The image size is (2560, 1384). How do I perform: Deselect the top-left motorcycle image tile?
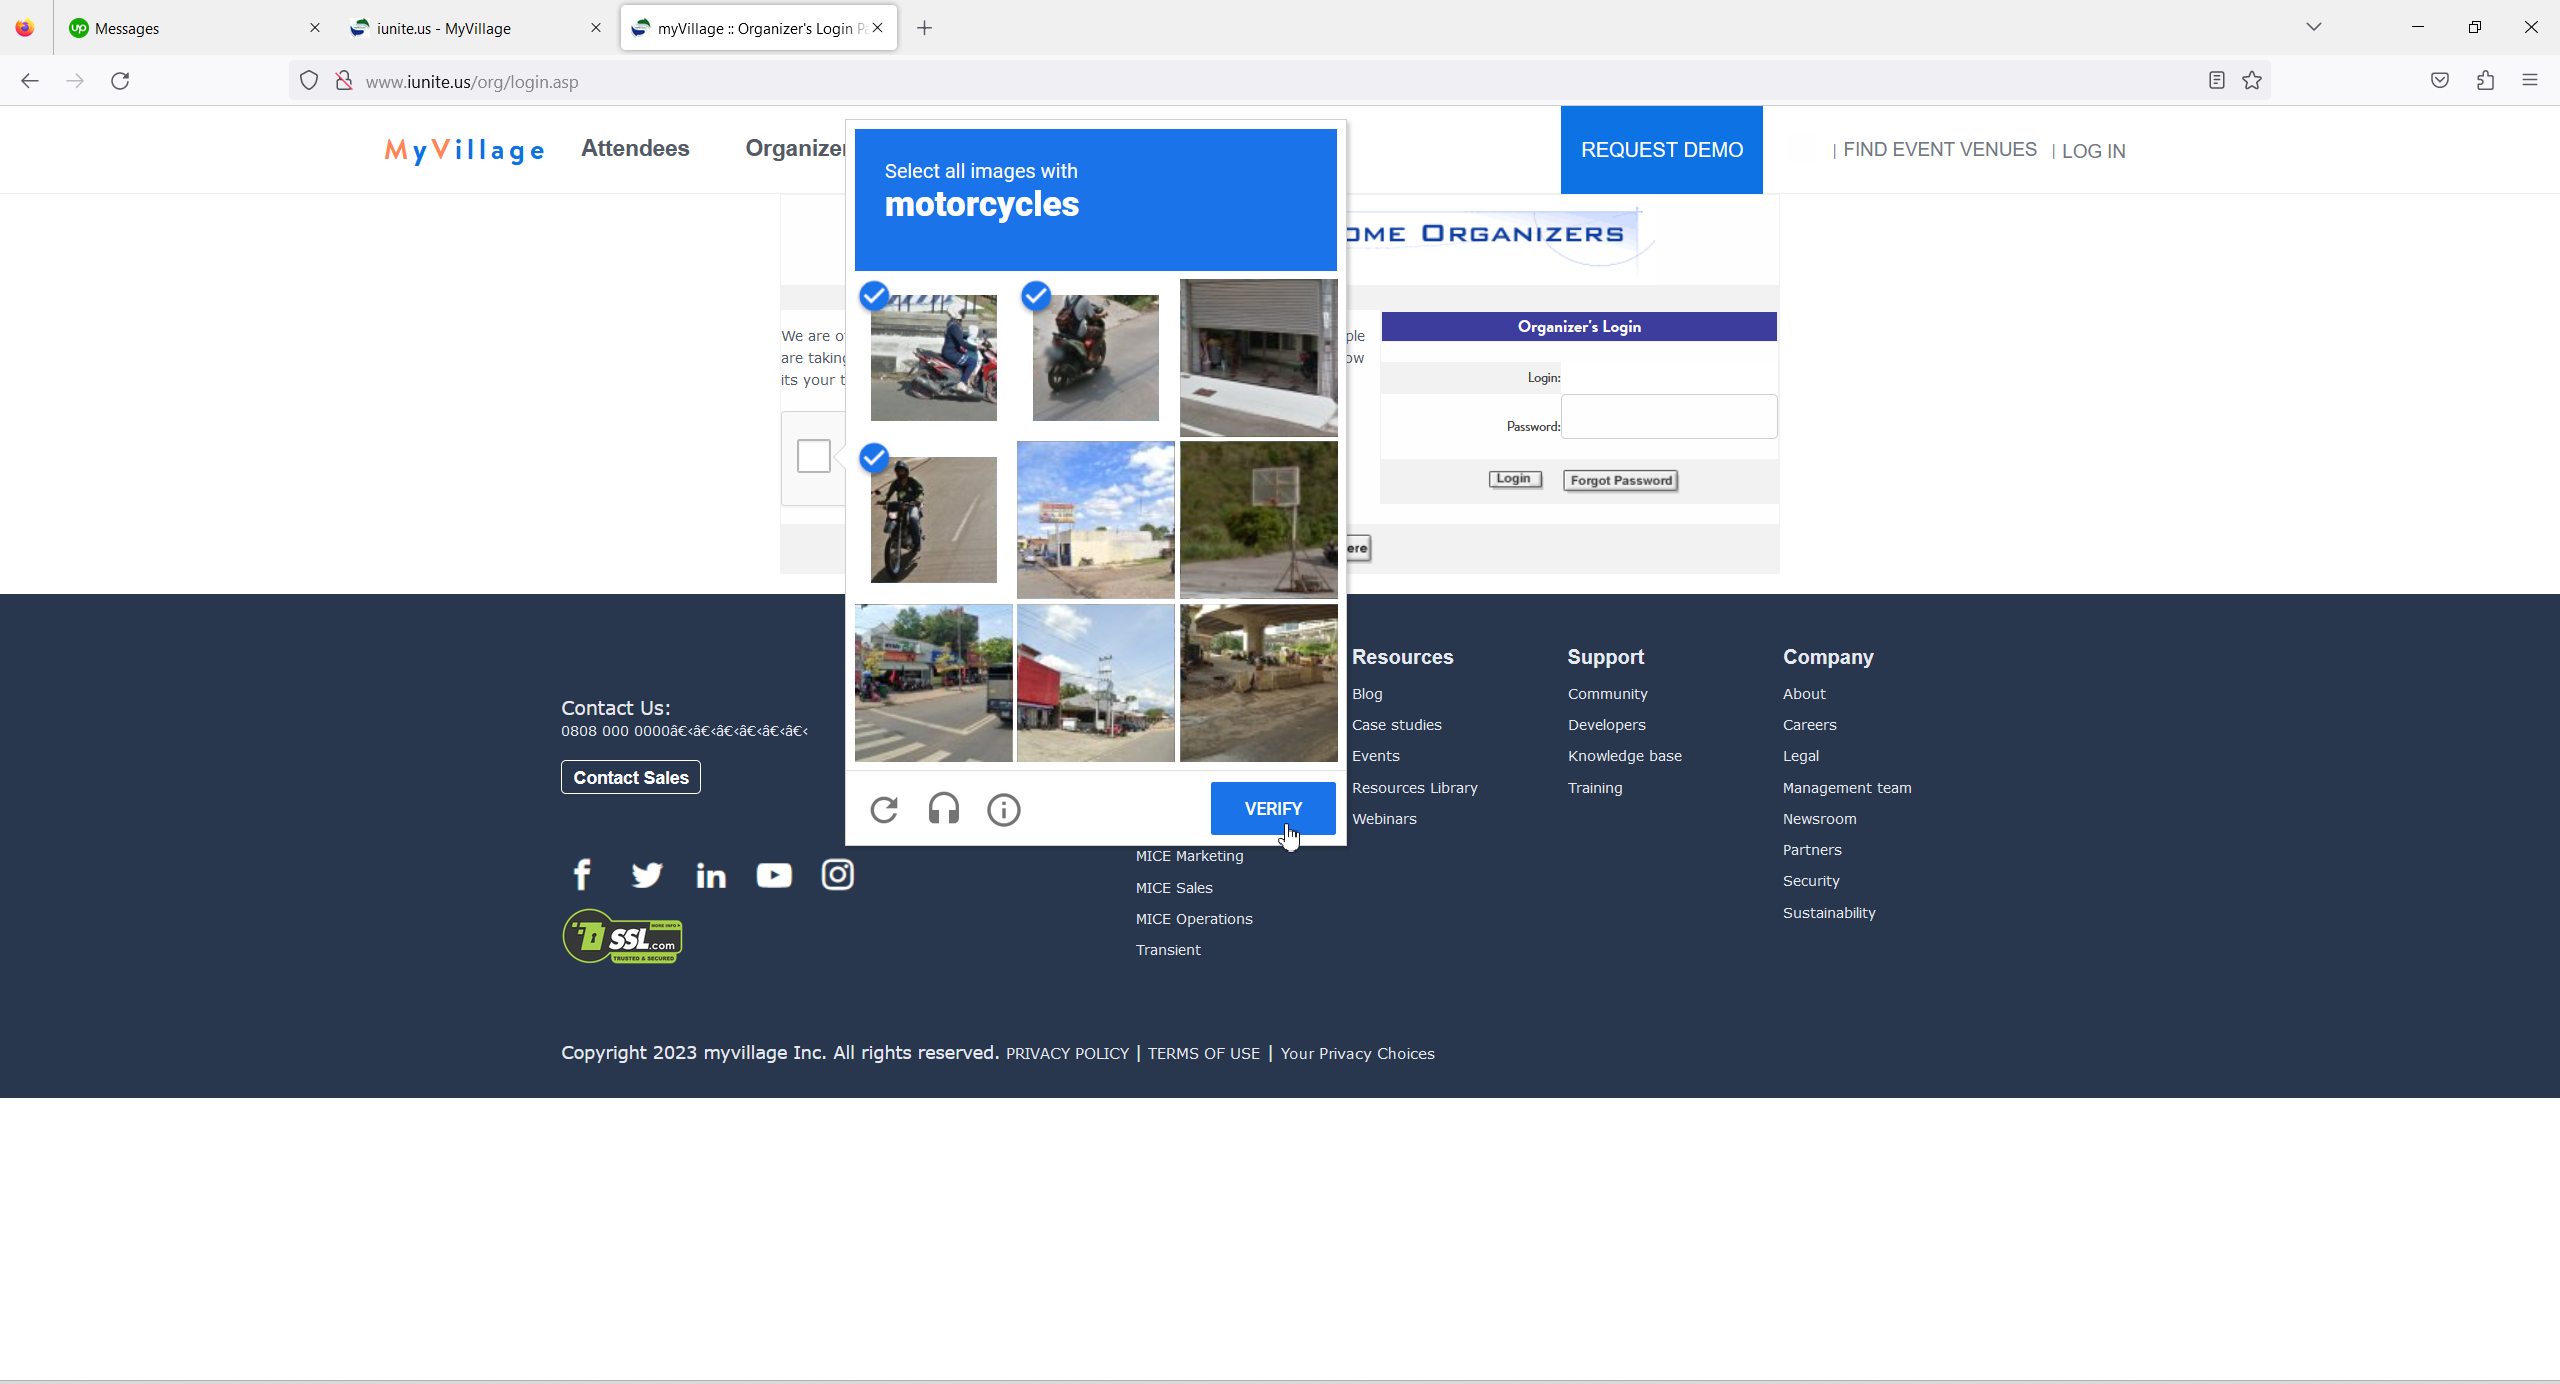933,357
